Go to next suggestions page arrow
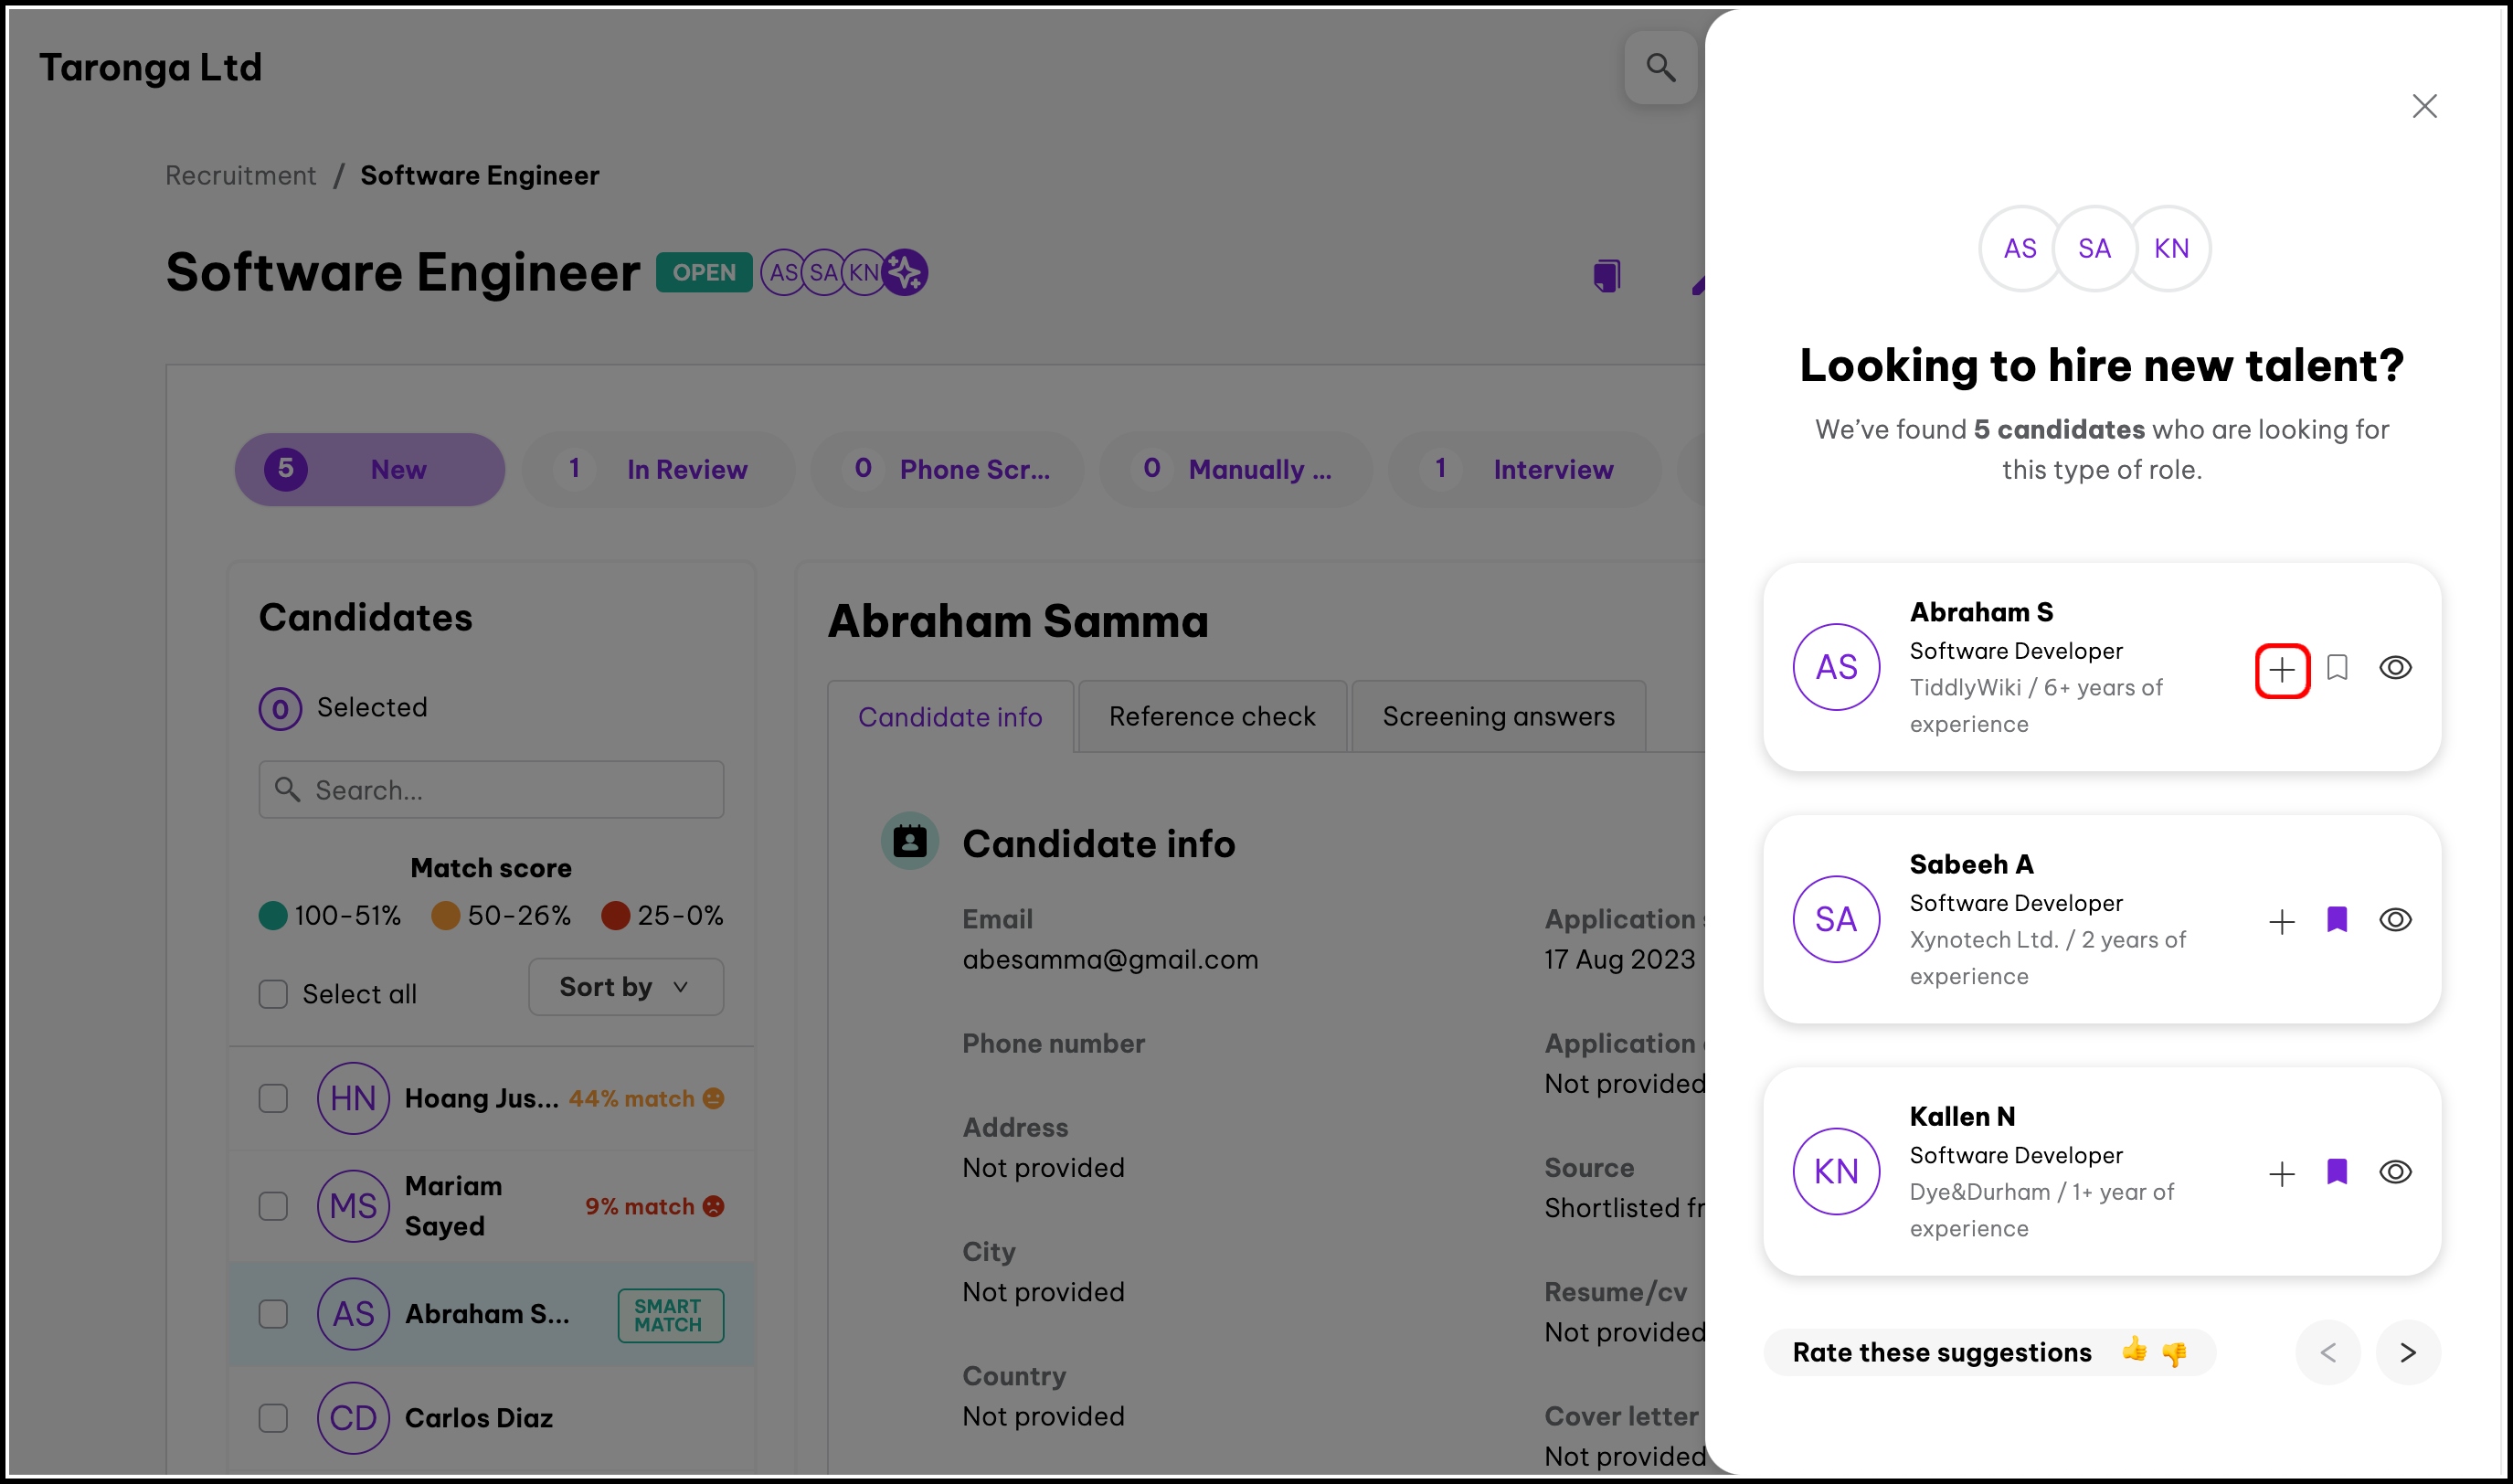The height and width of the screenshot is (1484, 2513). [2407, 1352]
